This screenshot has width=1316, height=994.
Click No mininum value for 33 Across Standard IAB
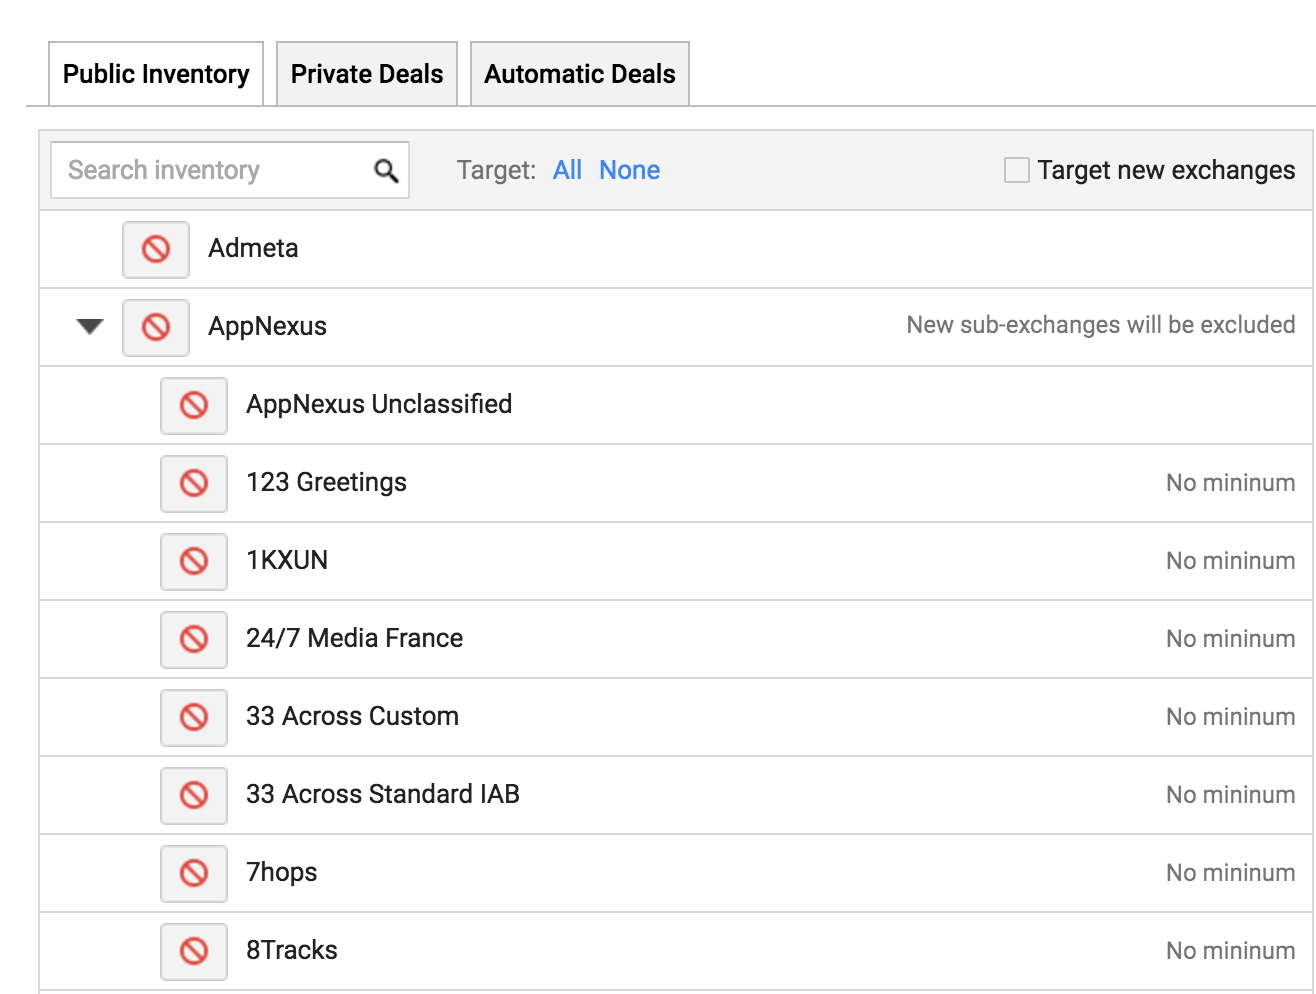(1230, 795)
